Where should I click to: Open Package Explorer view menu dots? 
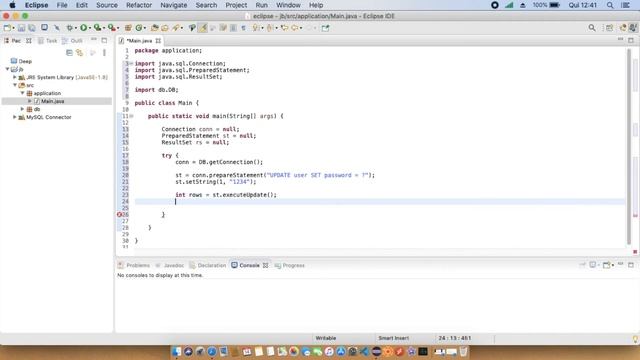pos(104,53)
